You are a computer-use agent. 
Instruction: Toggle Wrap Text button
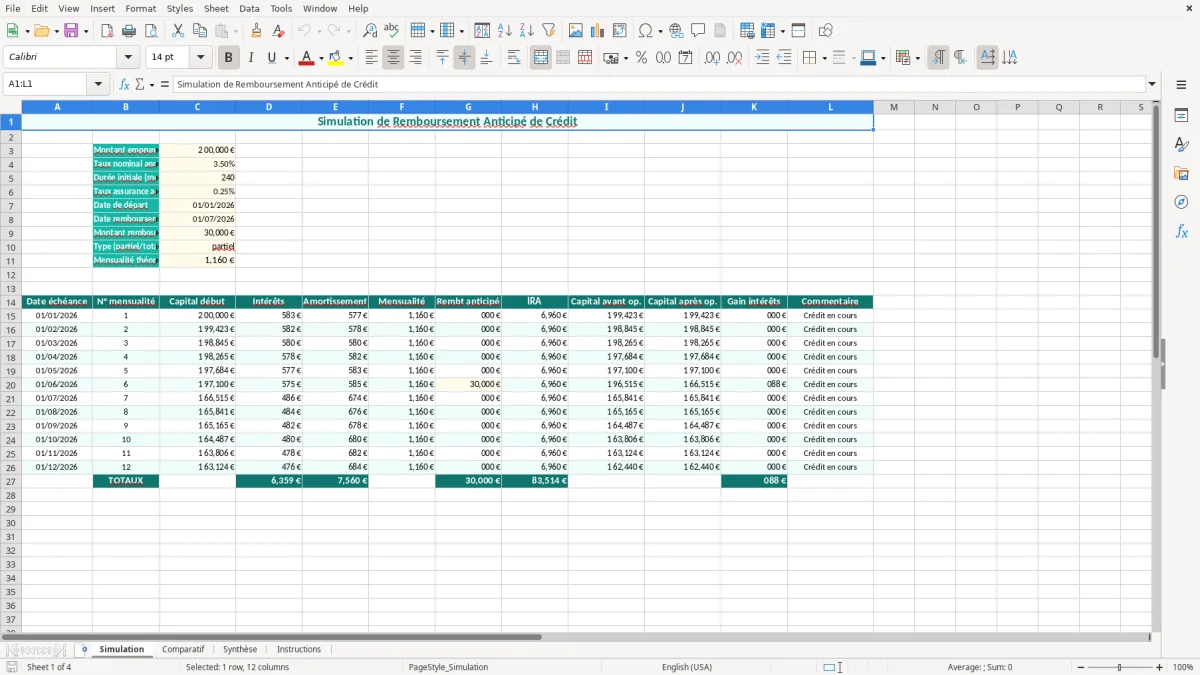514,58
